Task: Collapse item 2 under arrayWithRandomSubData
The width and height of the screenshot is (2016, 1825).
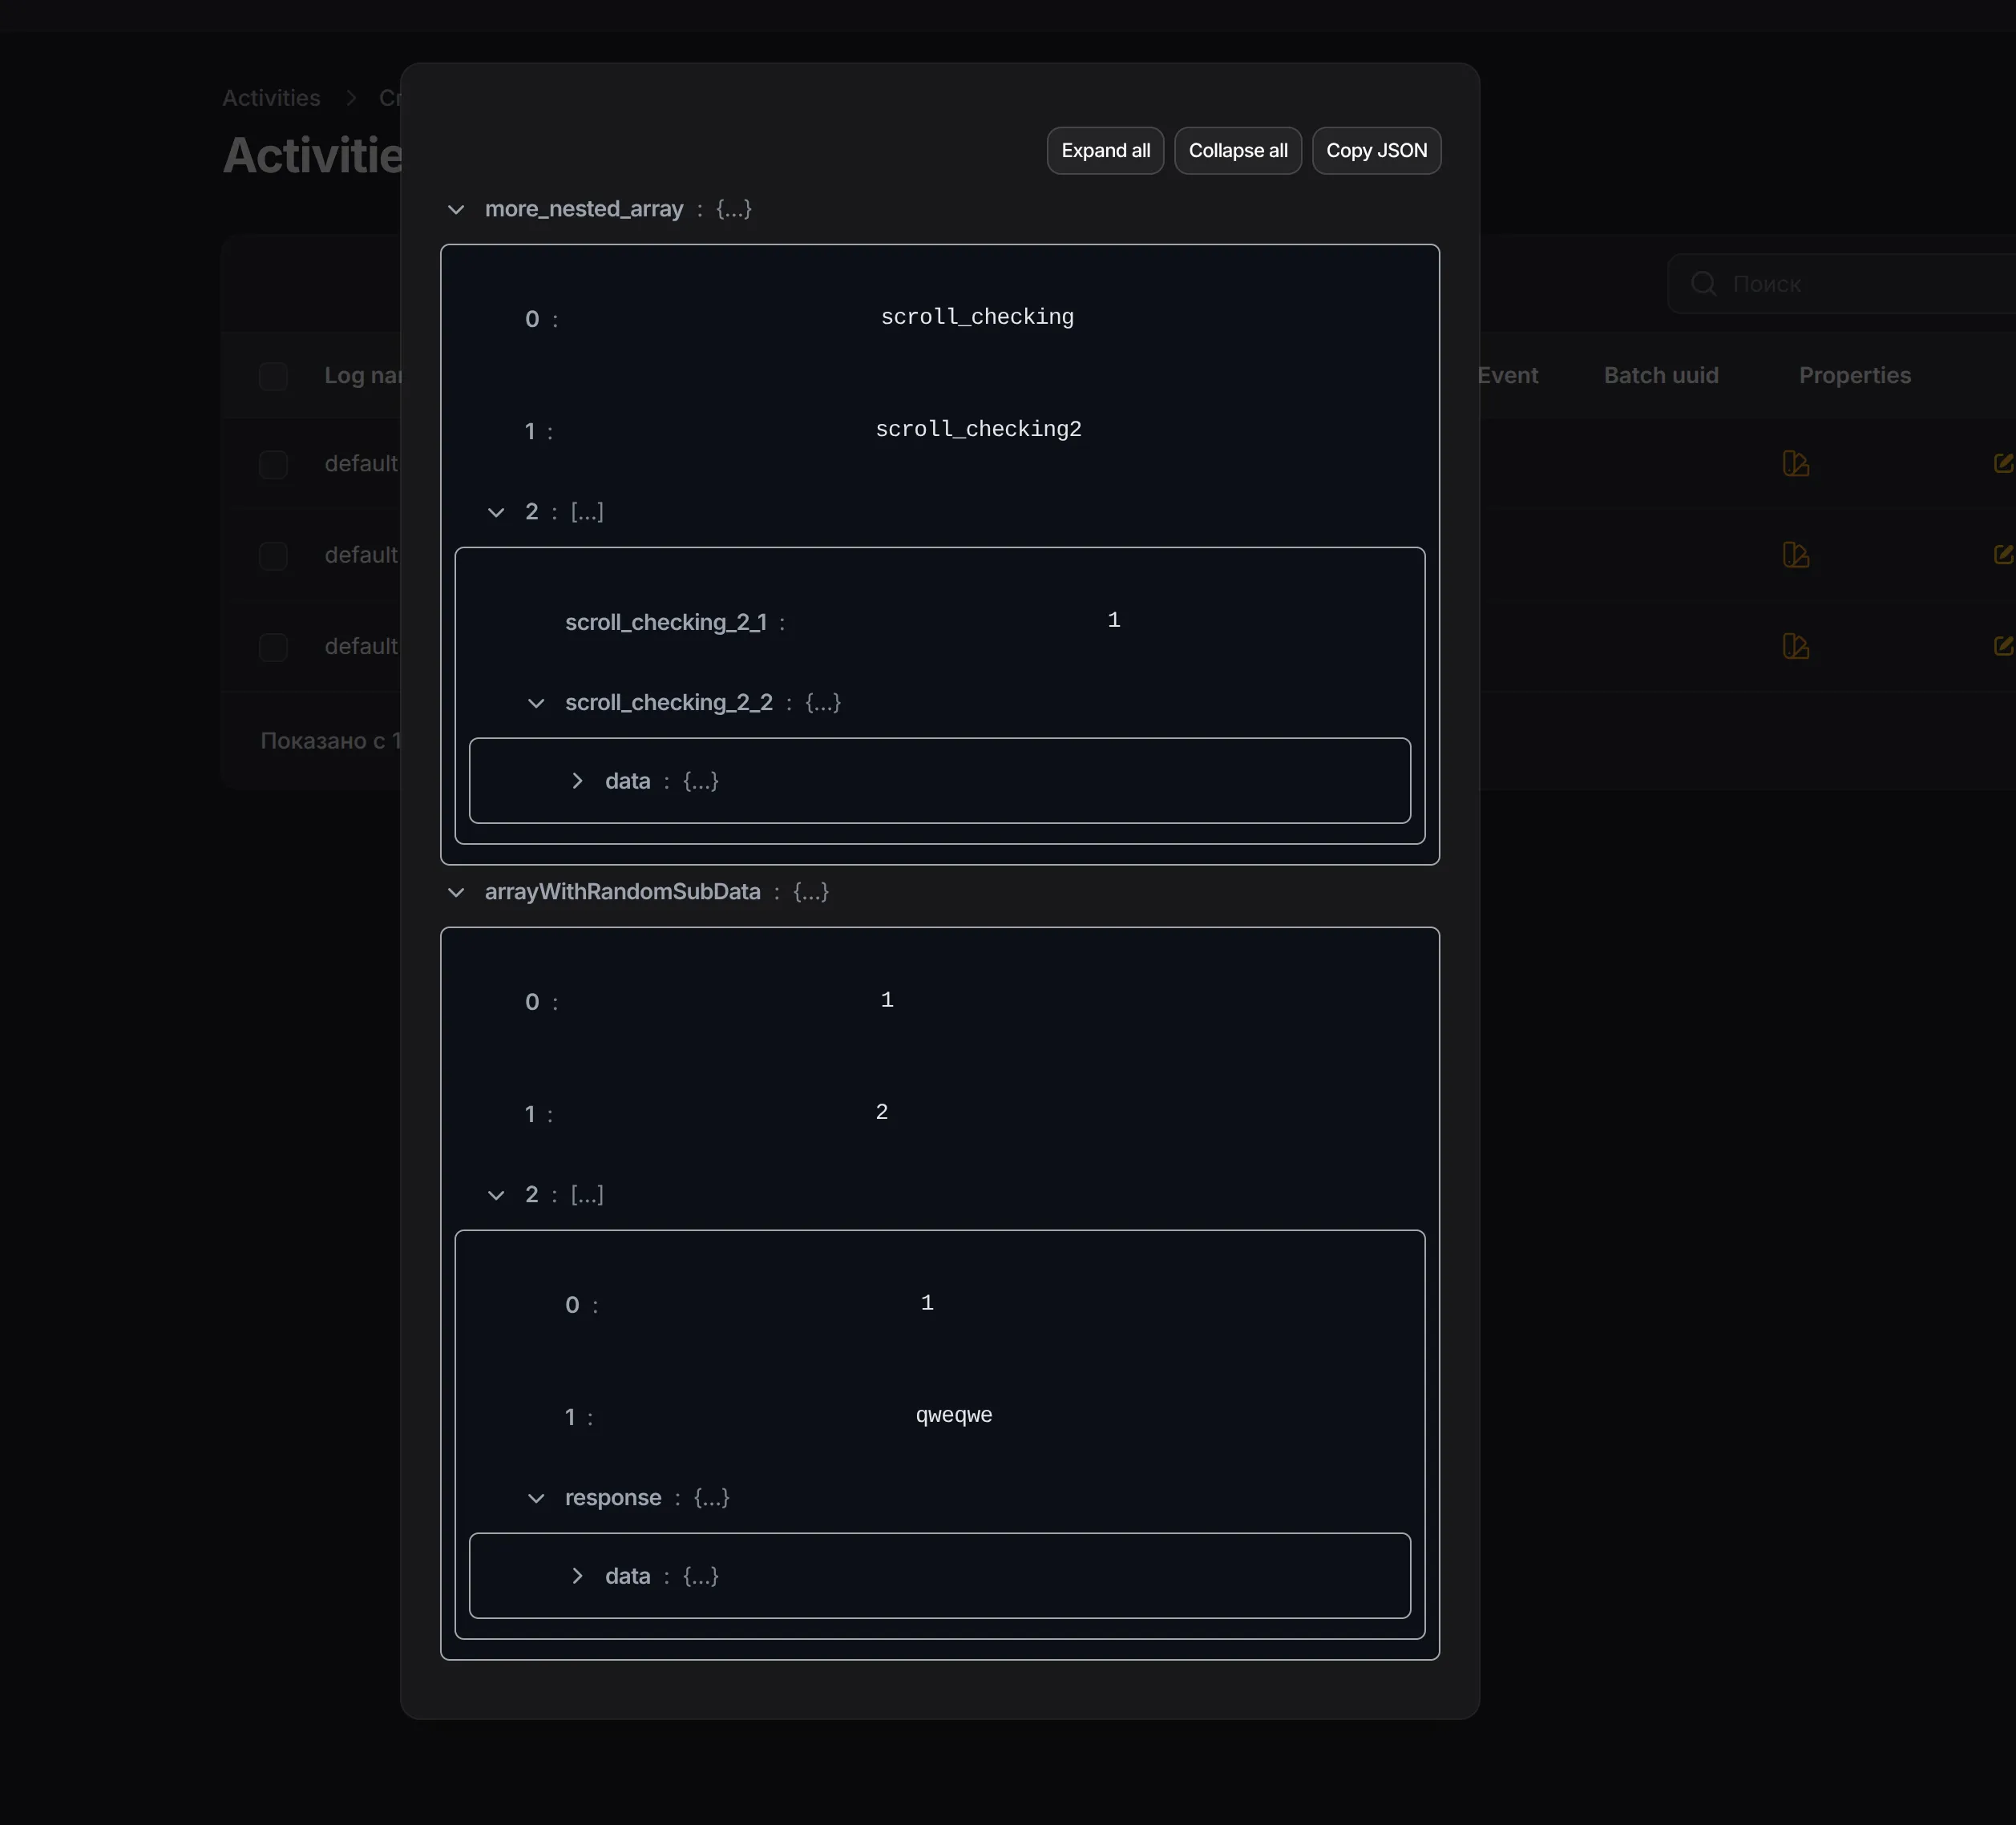Action: pos(496,1196)
